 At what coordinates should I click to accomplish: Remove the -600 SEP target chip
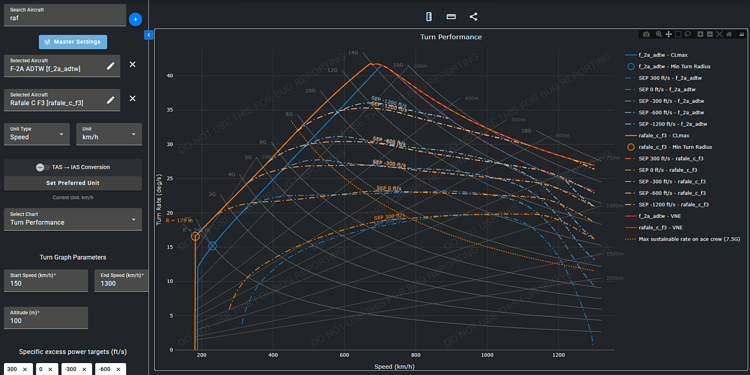pyautogui.click(x=118, y=369)
